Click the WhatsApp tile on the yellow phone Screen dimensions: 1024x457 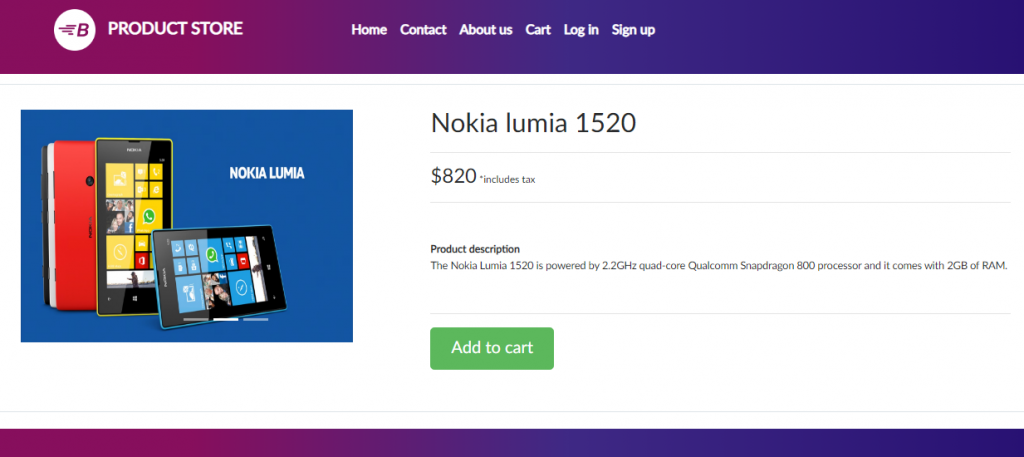[x=150, y=216]
